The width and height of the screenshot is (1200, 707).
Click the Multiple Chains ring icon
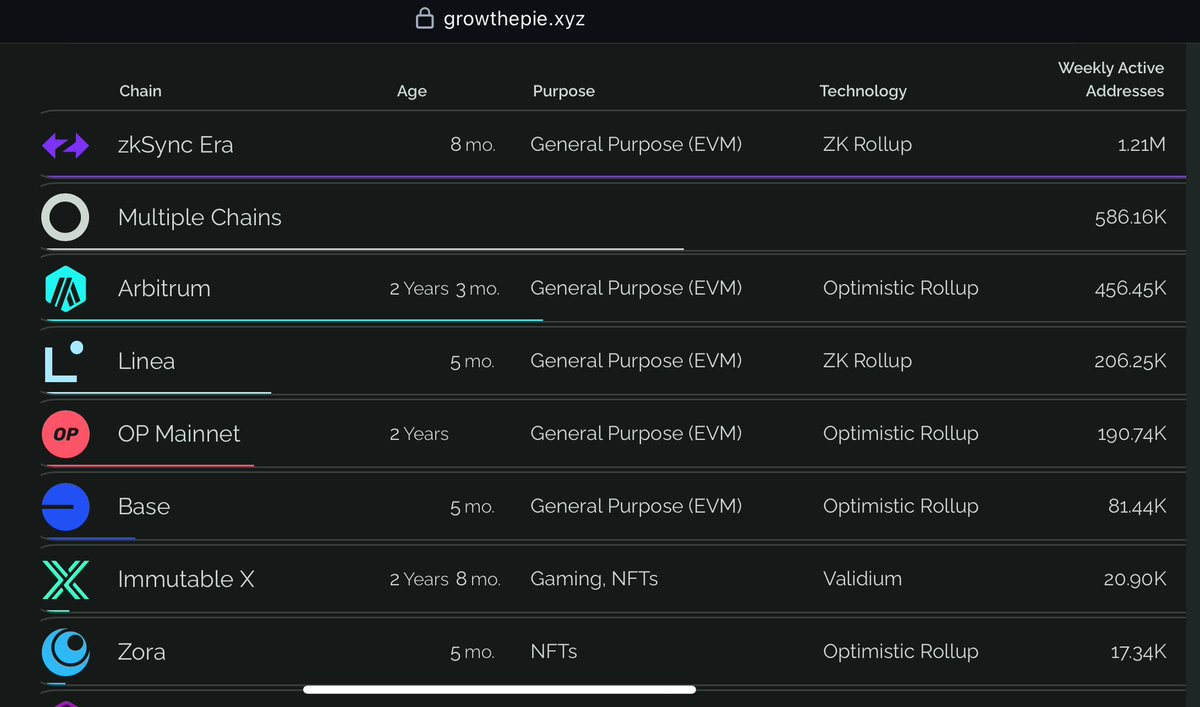[65, 217]
